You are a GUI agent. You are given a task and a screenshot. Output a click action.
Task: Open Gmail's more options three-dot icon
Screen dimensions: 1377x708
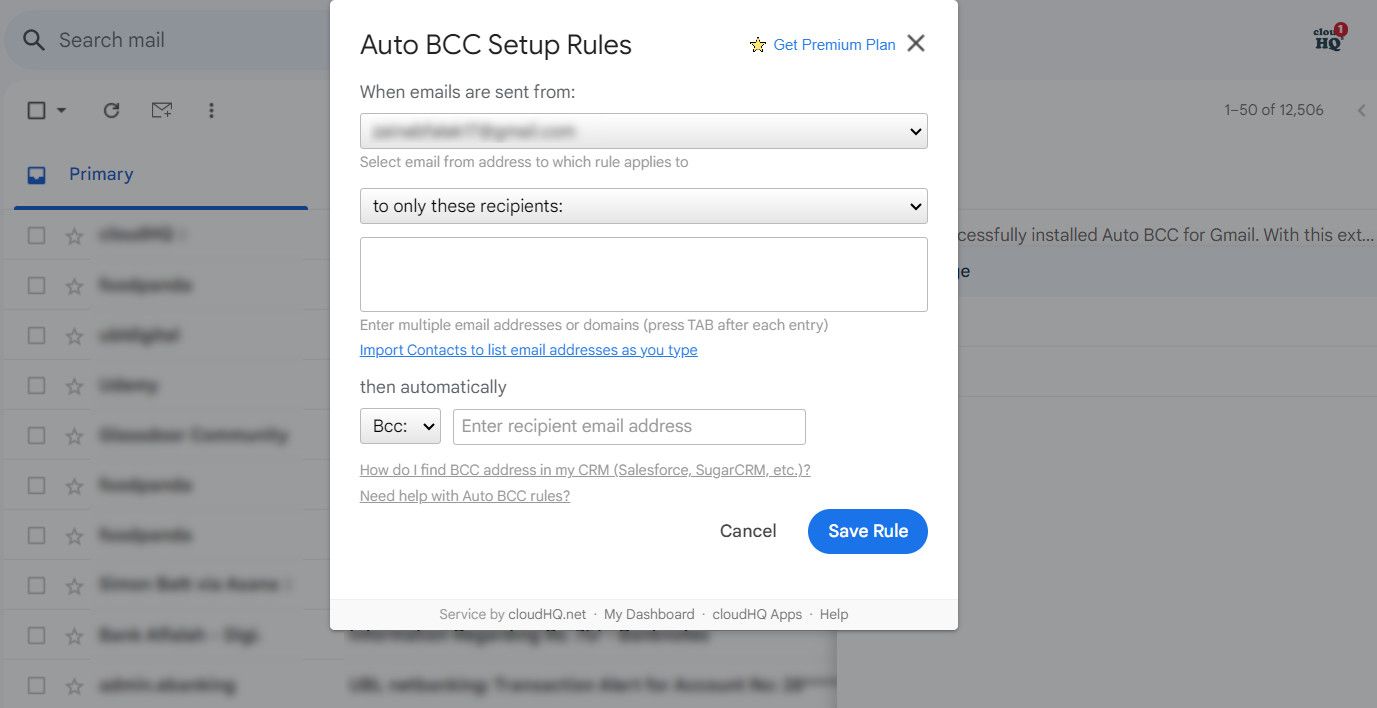(x=211, y=110)
